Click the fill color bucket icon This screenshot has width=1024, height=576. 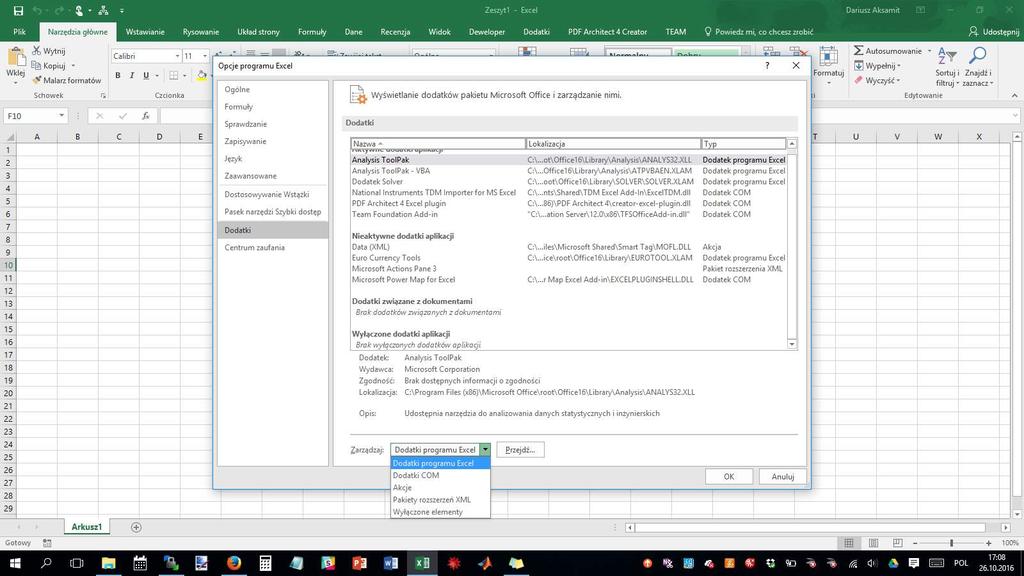[x=202, y=76]
